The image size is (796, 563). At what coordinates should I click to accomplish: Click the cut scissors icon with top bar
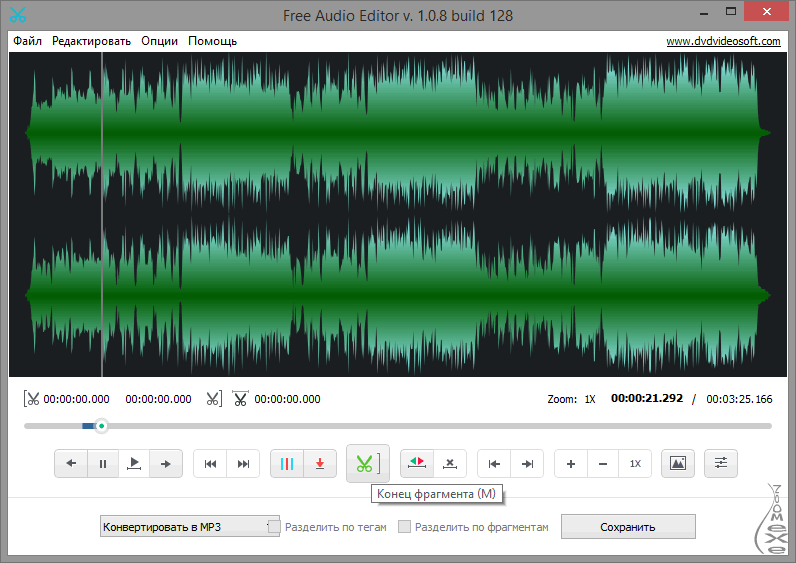click(240, 399)
